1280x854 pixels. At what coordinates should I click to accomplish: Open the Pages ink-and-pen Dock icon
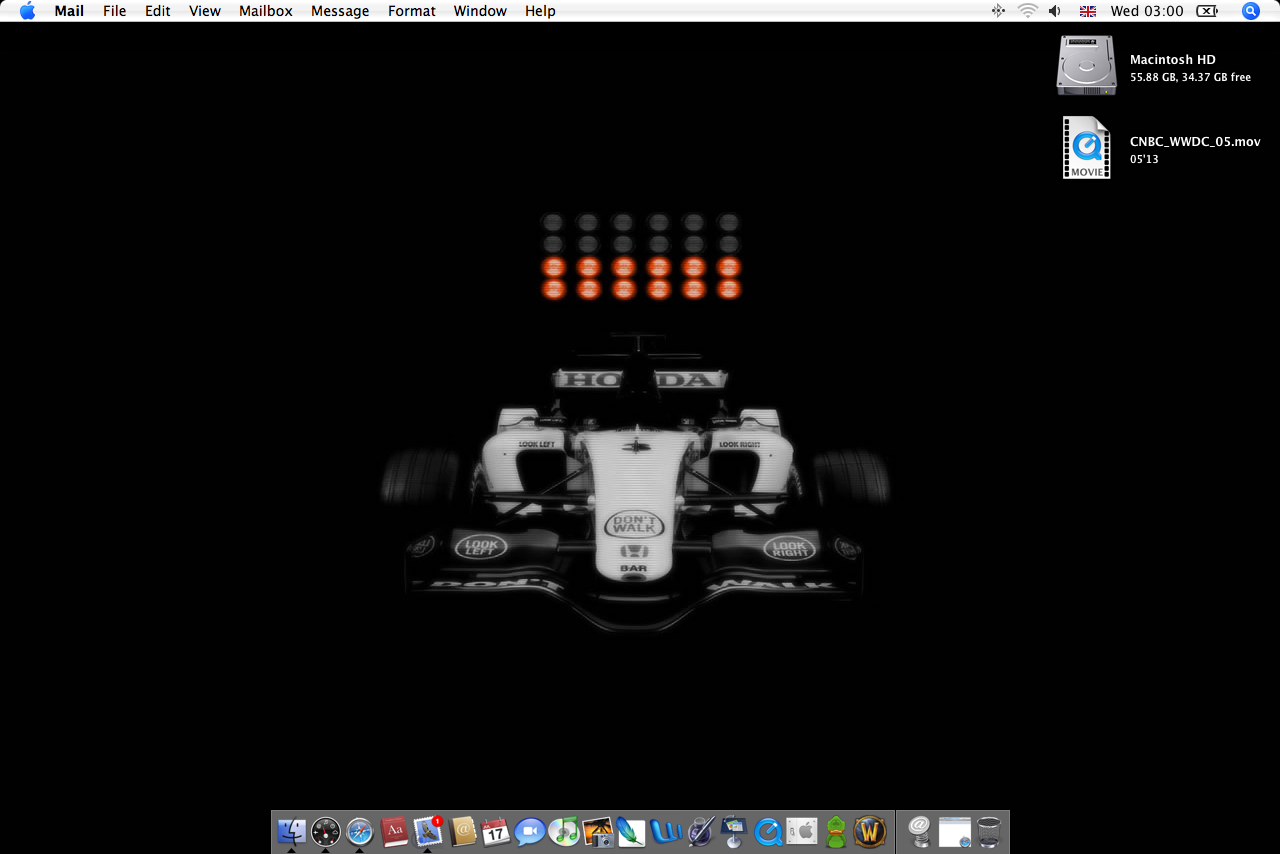[x=700, y=831]
